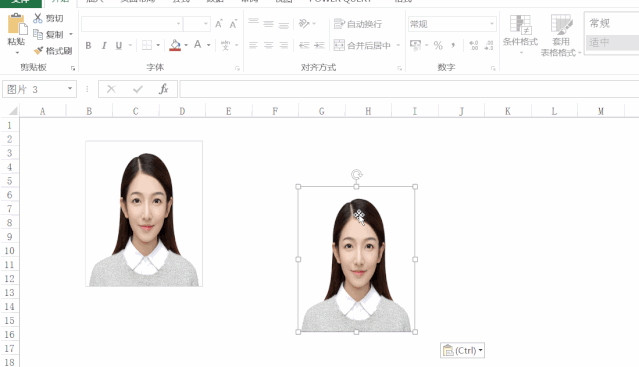Open the 数字 number dialog launcher
The image size is (639, 367).
pyautogui.click(x=493, y=68)
